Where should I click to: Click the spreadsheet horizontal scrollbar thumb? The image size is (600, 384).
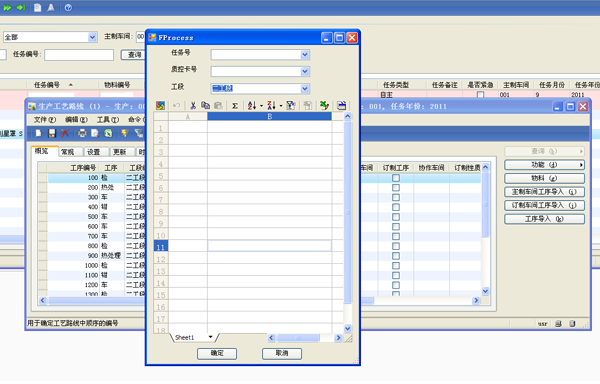(x=298, y=338)
